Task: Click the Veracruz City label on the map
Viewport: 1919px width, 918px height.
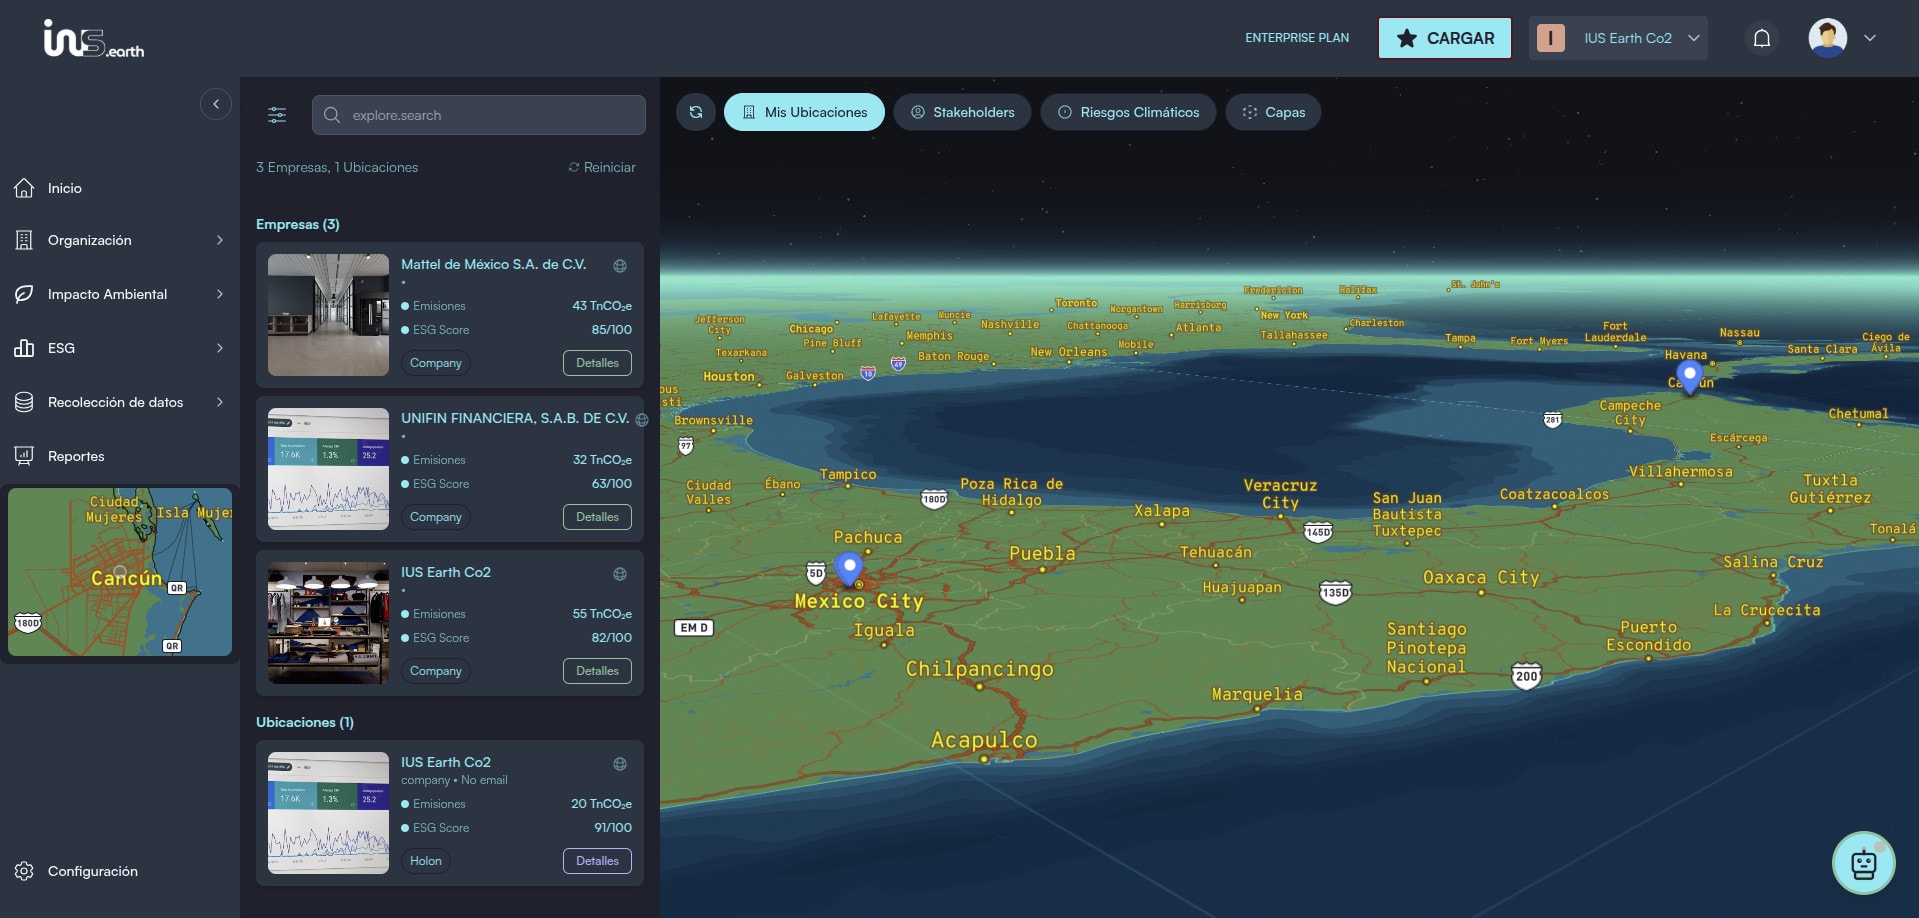Action: point(1280,494)
